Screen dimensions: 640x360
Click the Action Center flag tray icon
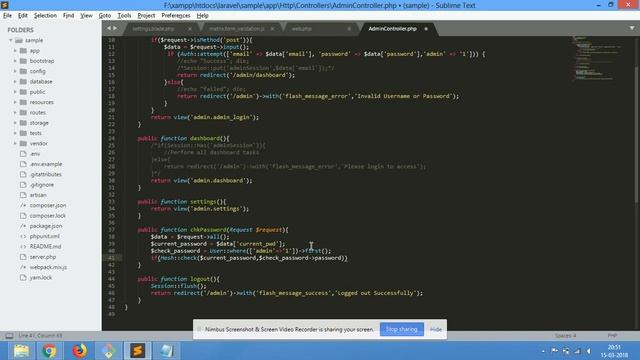(554, 351)
